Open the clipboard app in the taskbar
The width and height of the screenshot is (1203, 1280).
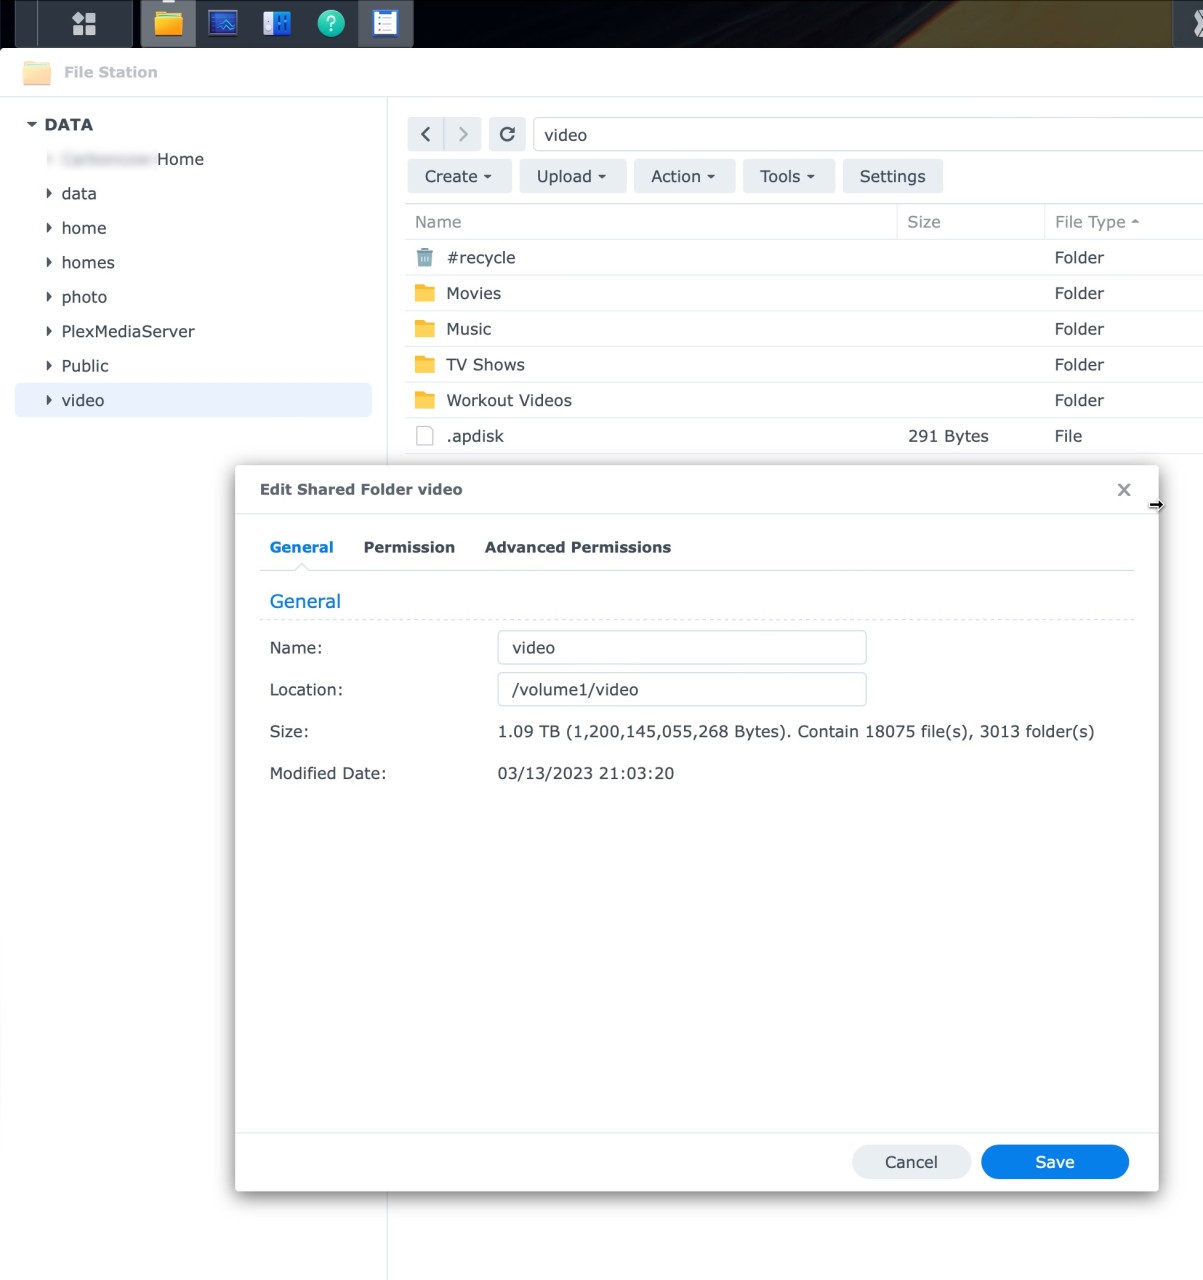point(385,23)
